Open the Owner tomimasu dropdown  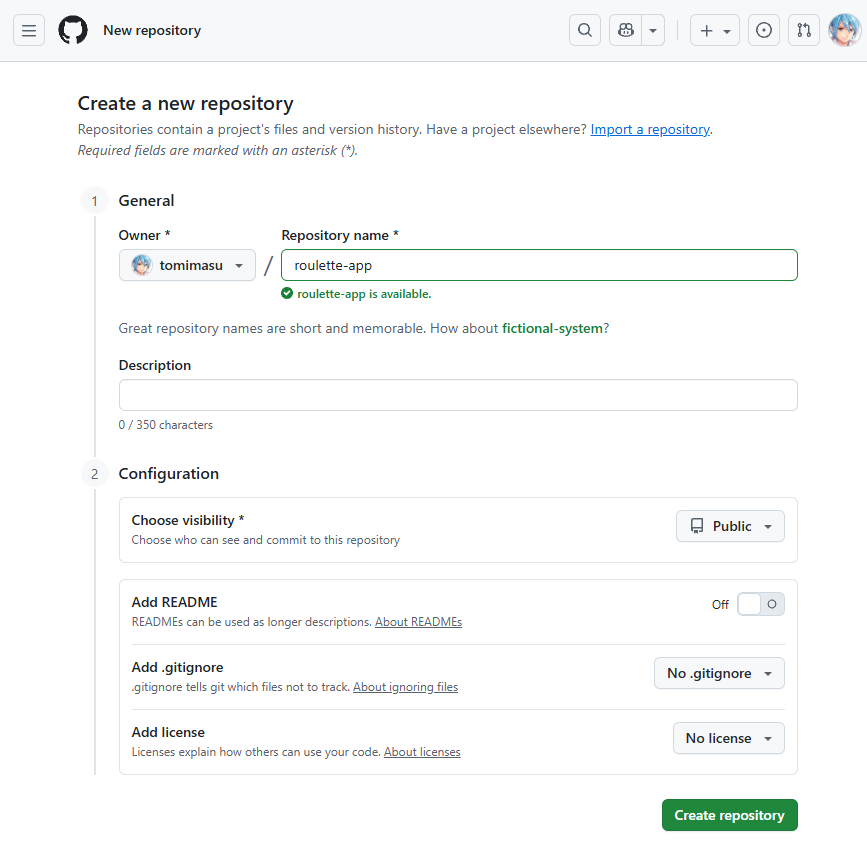click(187, 265)
